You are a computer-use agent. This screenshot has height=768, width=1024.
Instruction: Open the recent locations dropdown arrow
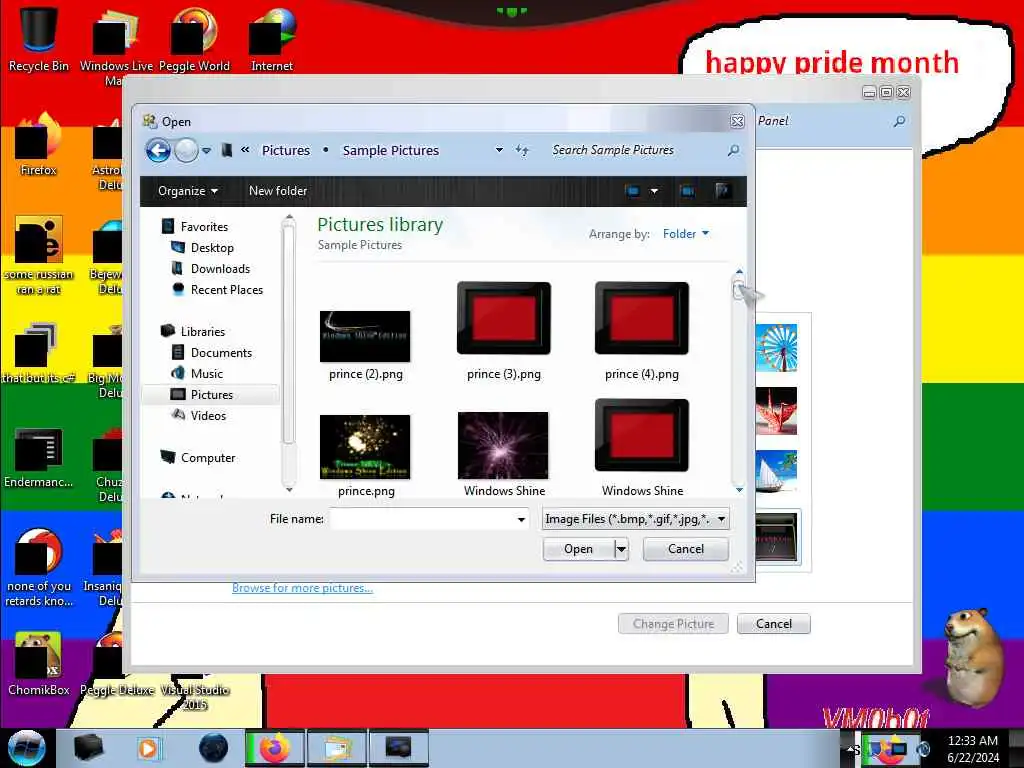click(206, 151)
